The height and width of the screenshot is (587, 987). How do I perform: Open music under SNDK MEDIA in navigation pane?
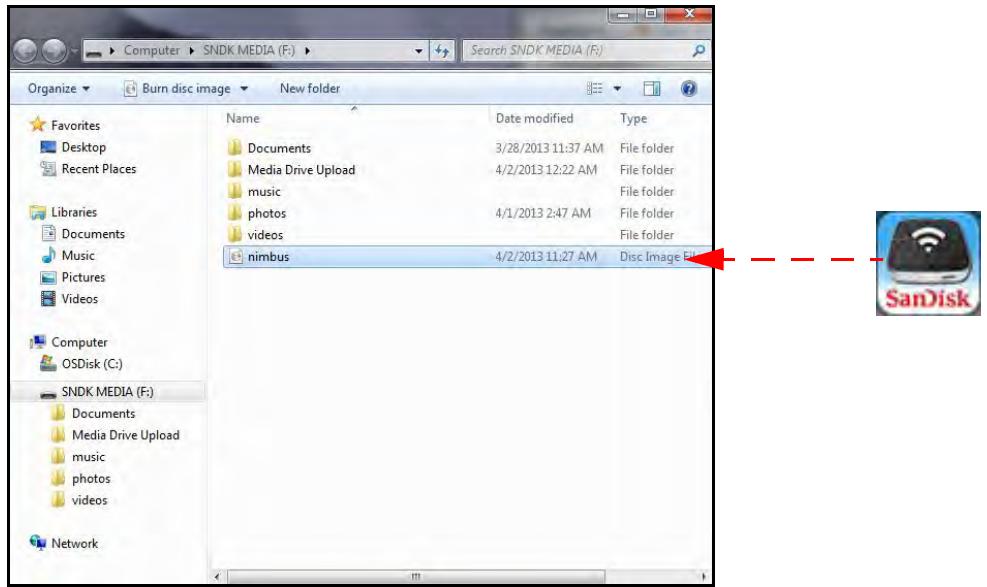point(88,457)
